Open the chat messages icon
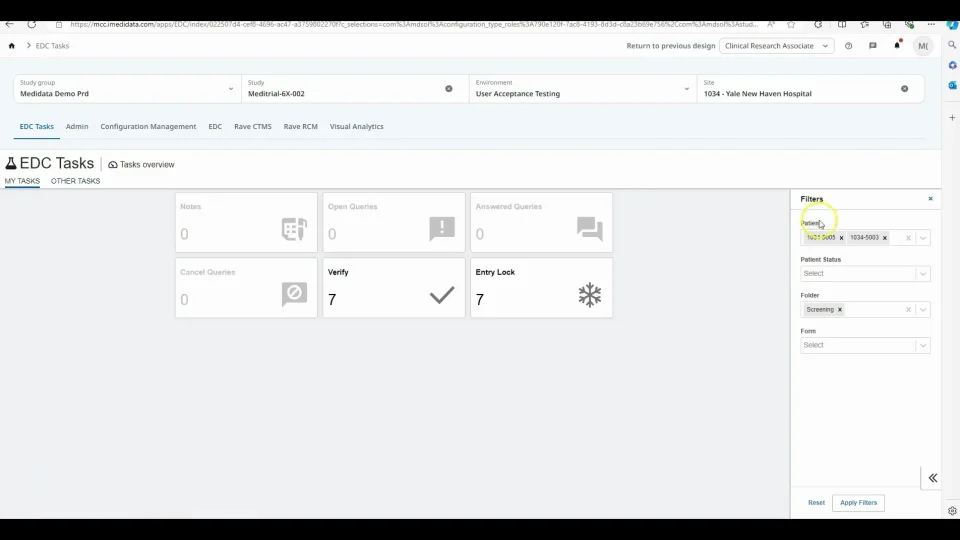The image size is (960, 540). [873, 46]
